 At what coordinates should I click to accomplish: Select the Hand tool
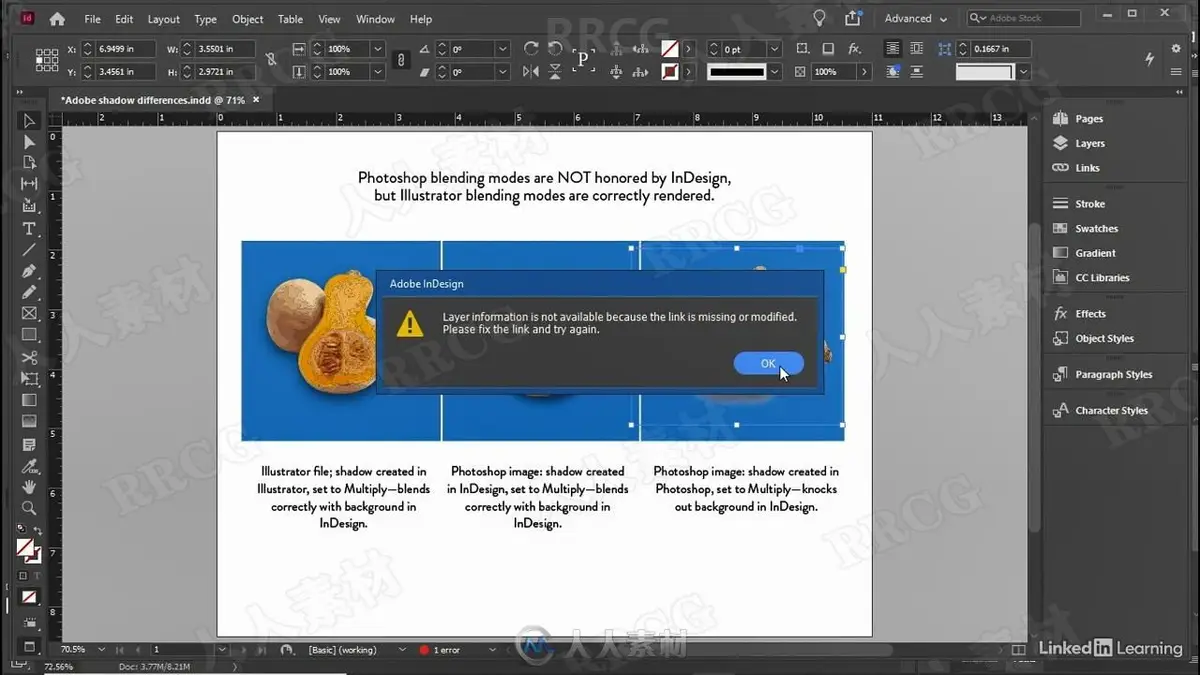29,487
